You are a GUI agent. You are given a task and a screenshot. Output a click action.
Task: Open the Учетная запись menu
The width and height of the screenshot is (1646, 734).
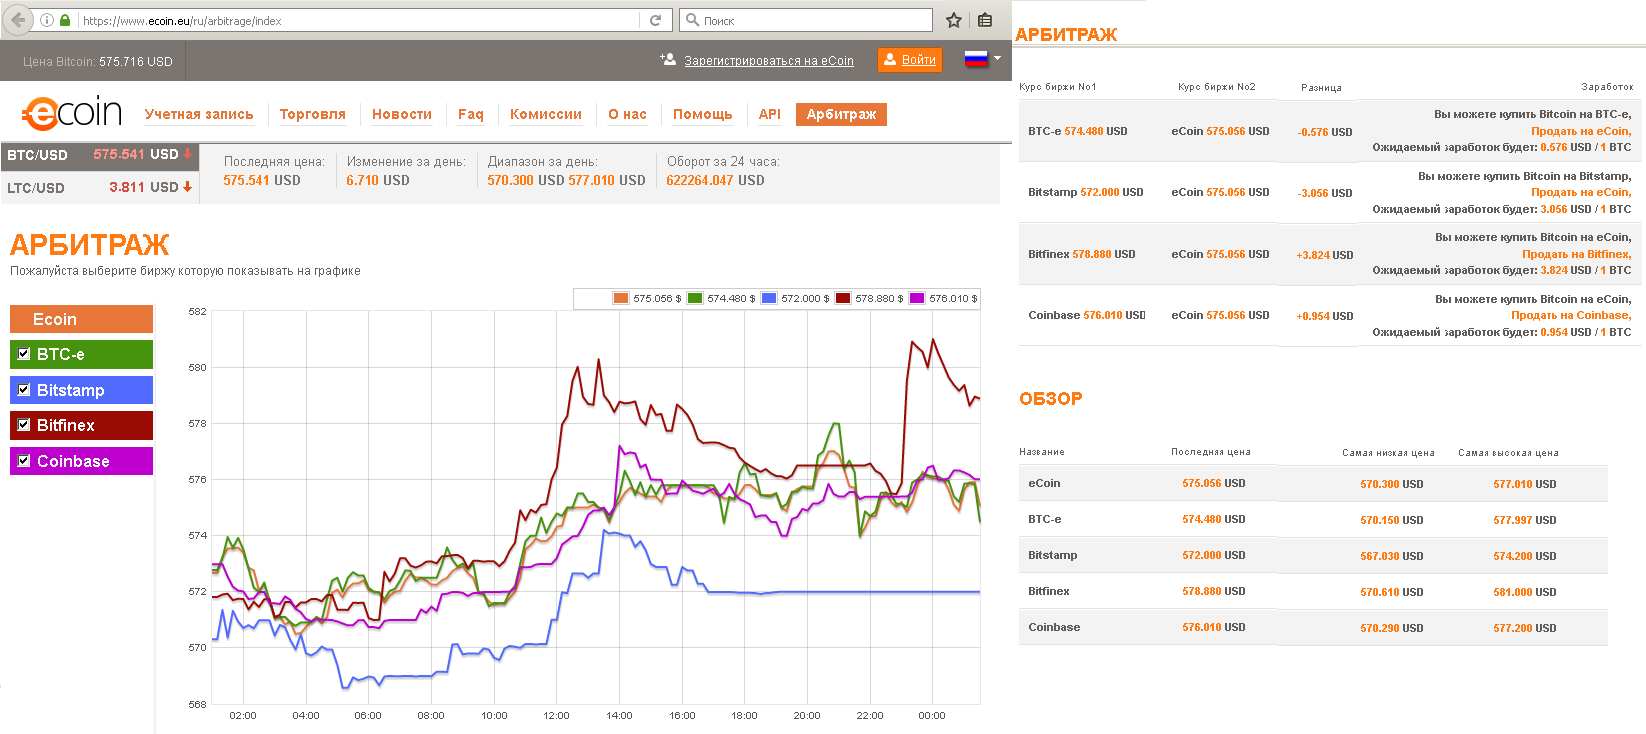(x=199, y=114)
